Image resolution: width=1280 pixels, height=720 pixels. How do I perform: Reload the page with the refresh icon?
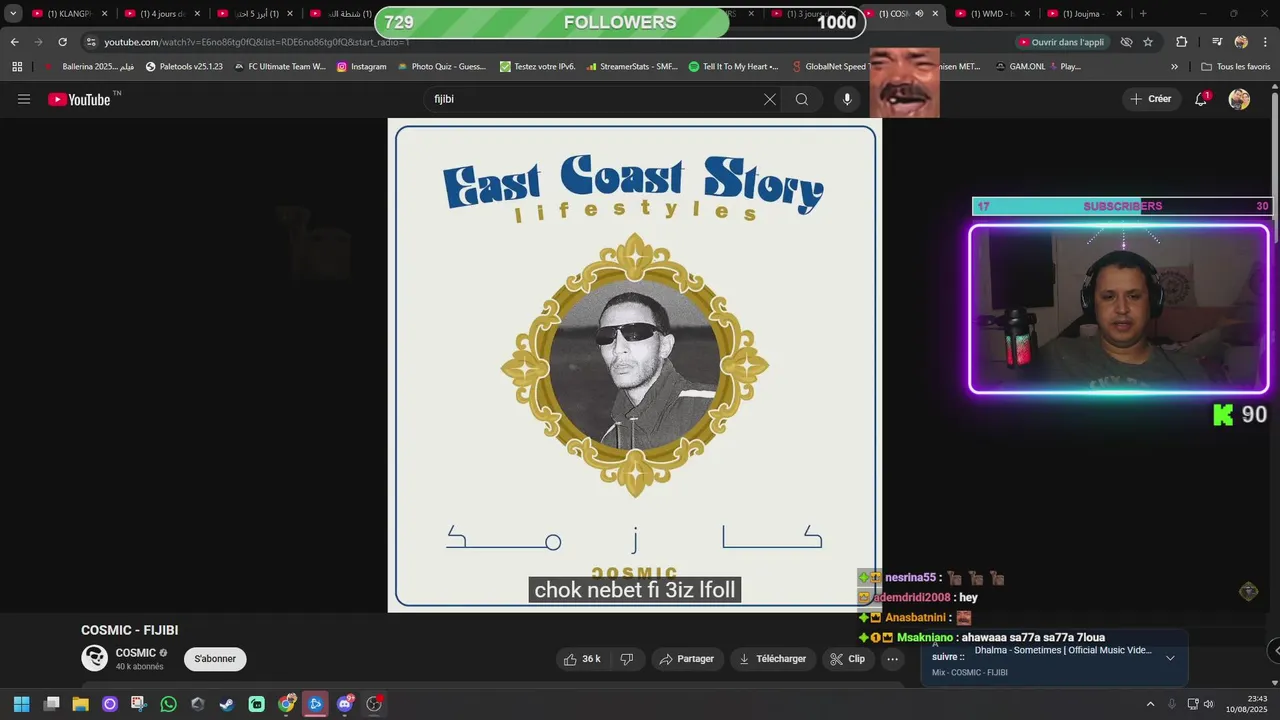(62, 42)
